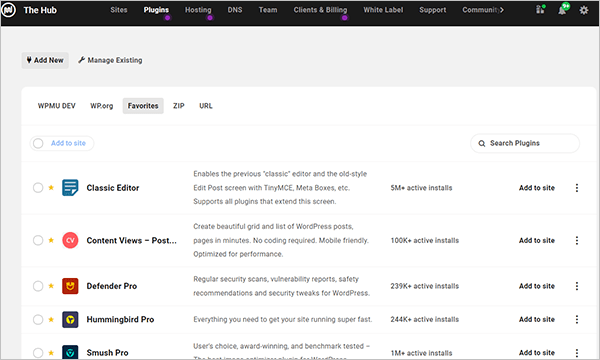The width and height of the screenshot is (600, 360).
Task: Select the Content Views row checkbox
Action: pos(38,240)
